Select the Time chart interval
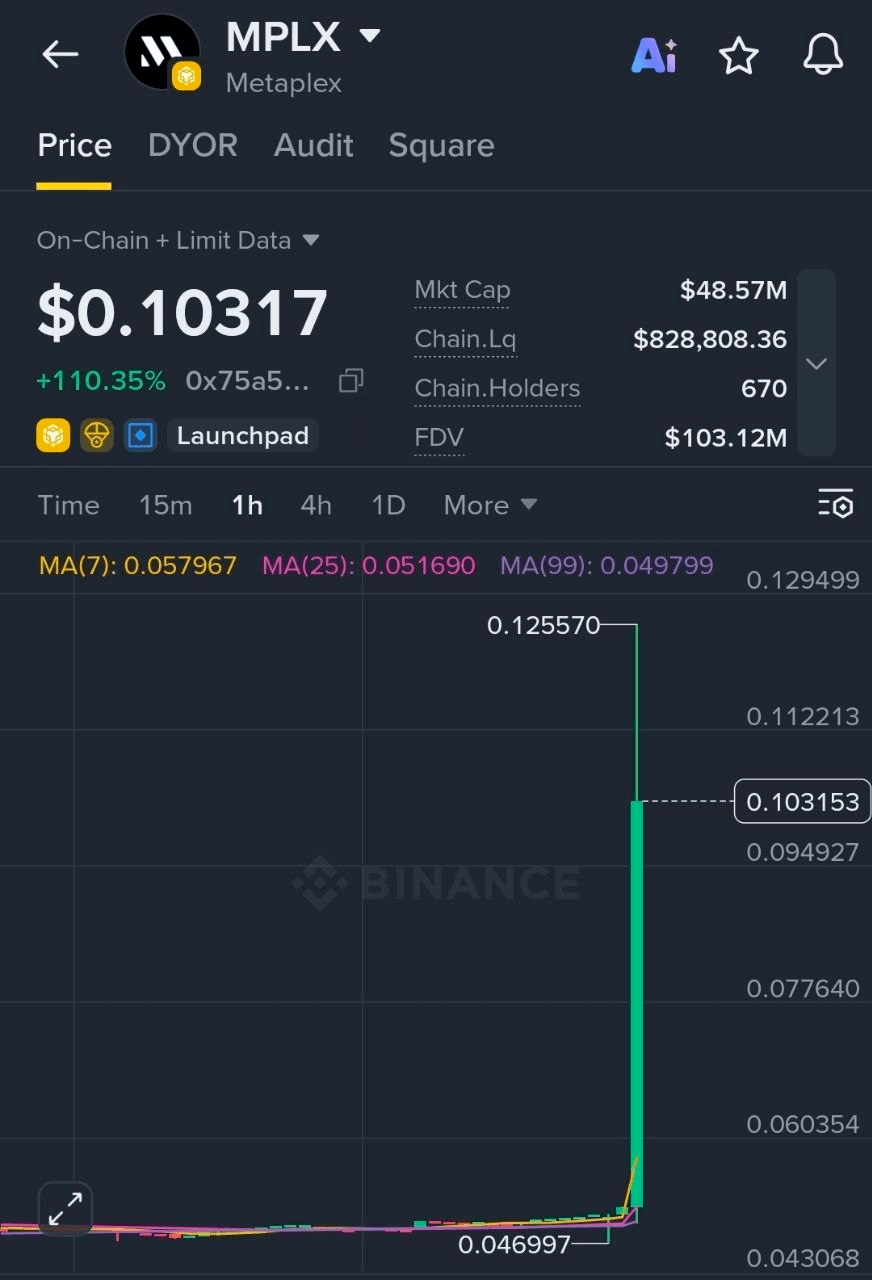The width and height of the screenshot is (872, 1280). (69, 505)
